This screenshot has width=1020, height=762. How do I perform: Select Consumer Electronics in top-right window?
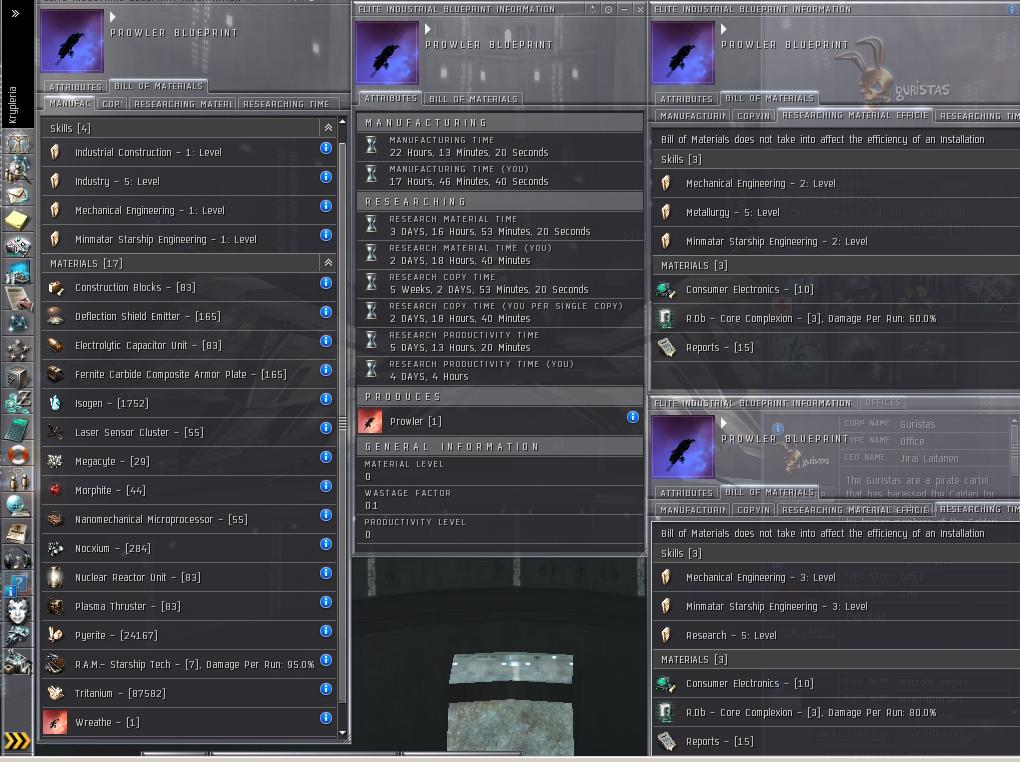tap(836, 290)
